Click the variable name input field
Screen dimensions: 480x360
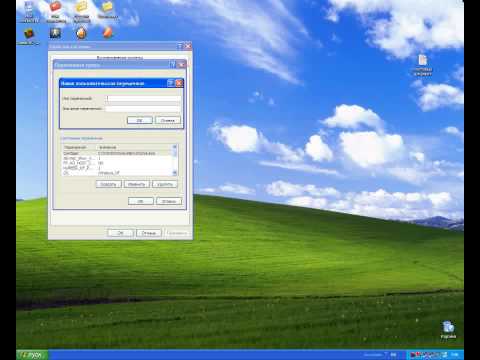tap(144, 99)
